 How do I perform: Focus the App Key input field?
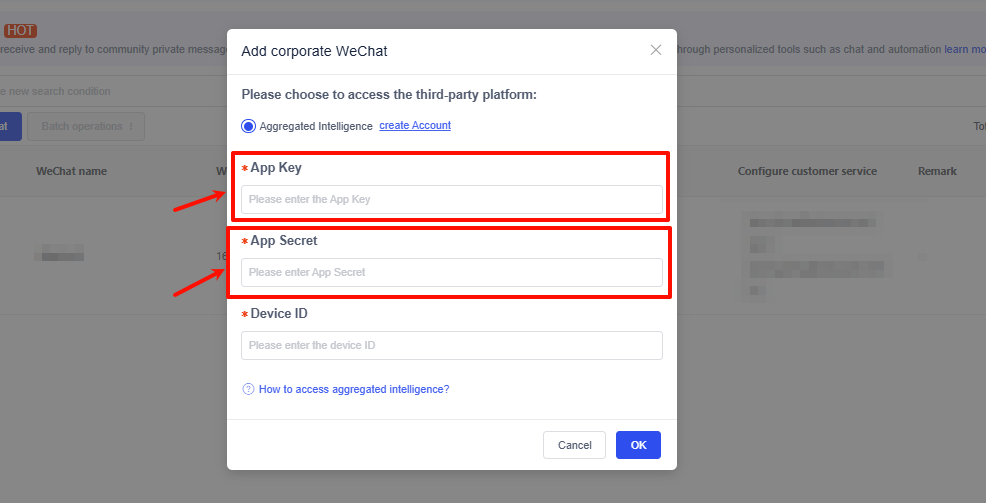(451, 199)
